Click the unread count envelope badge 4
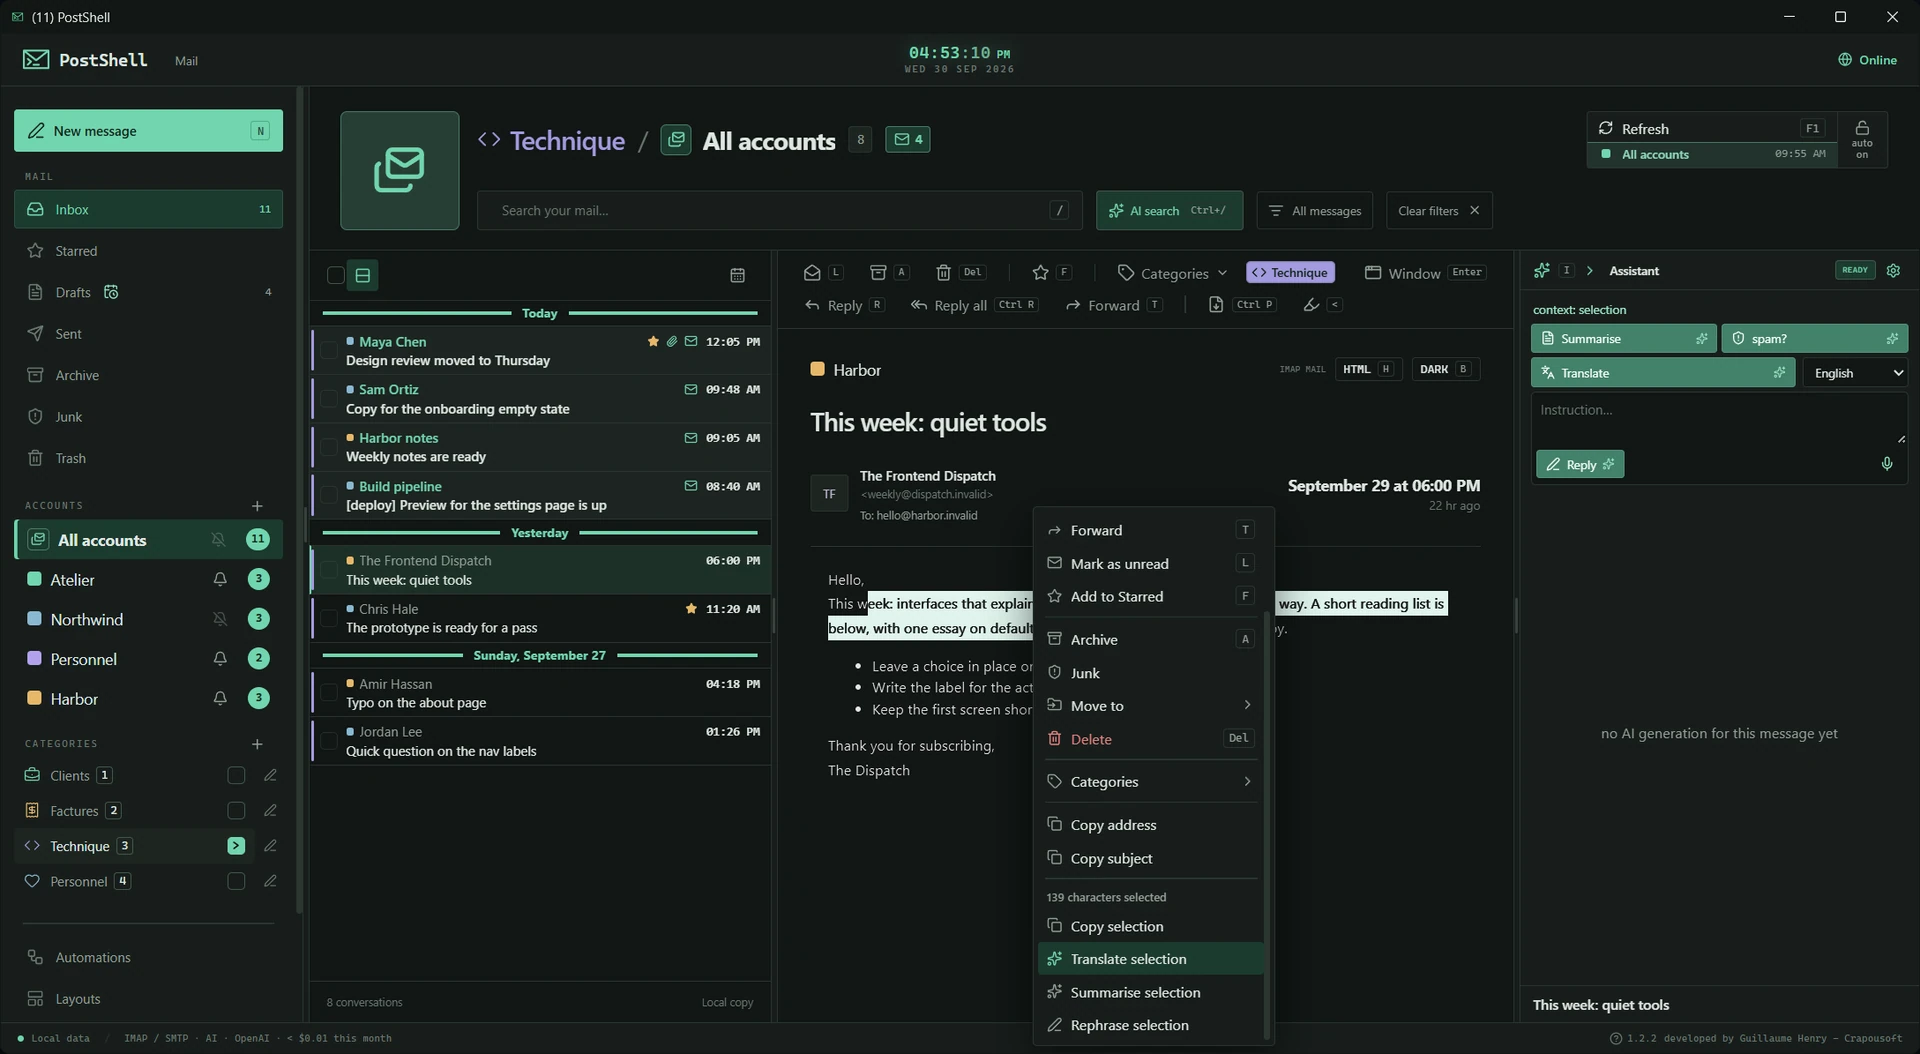Screen dimensions: 1920x1054 point(908,140)
